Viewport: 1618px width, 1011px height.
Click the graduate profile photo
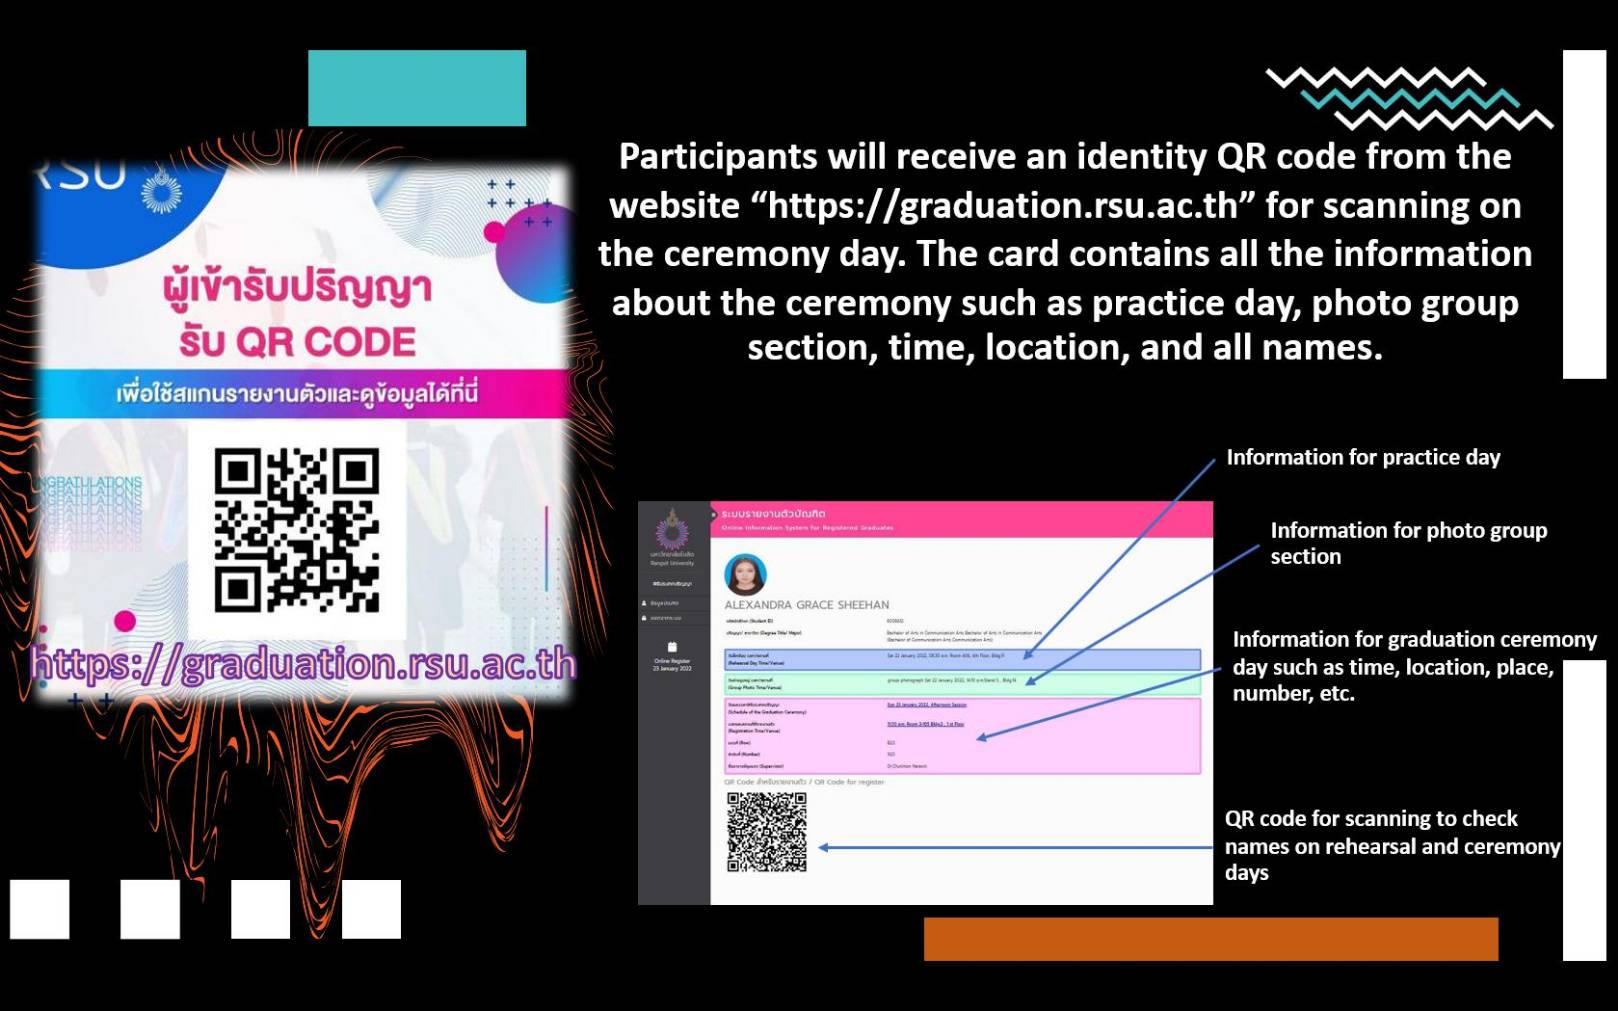pos(745,574)
